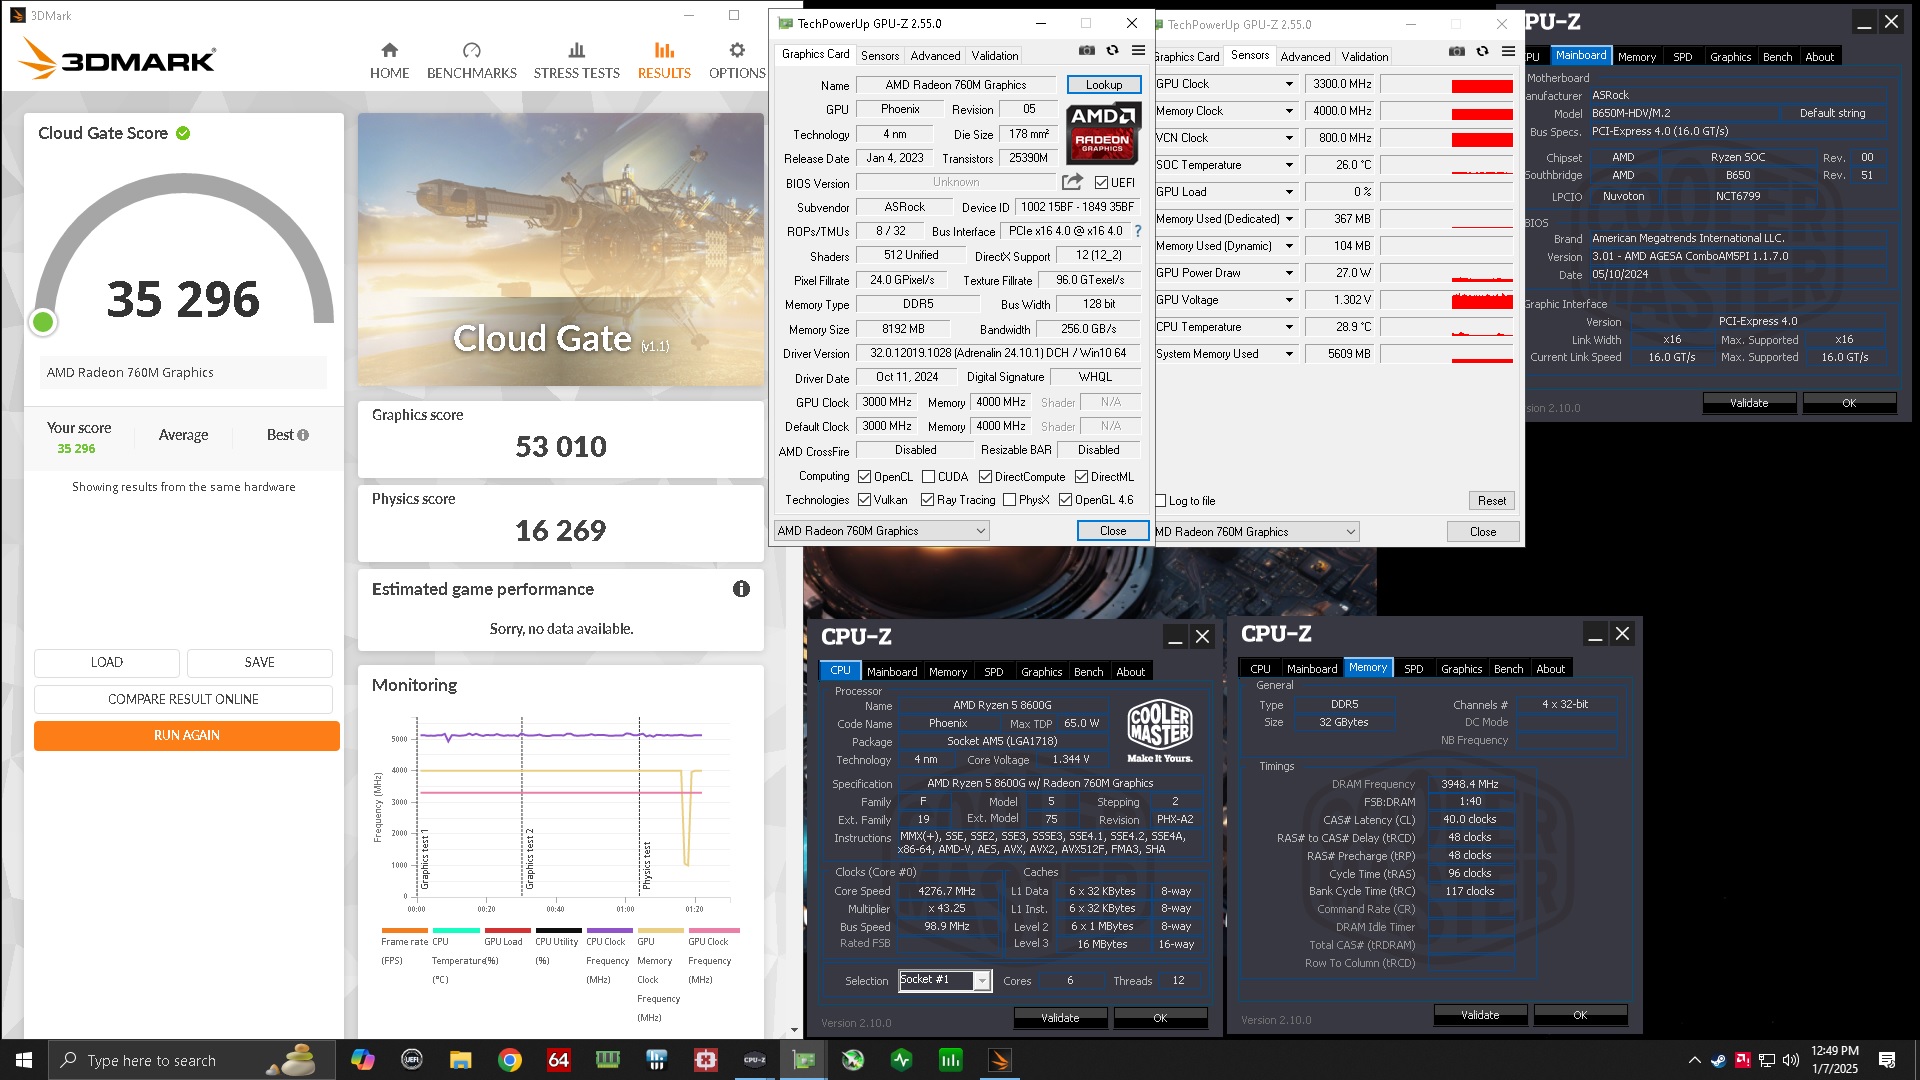Image resolution: width=1920 pixels, height=1080 pixels.
Task: Click Estimated game performance info icon
Action: click(x=741, y=589)
